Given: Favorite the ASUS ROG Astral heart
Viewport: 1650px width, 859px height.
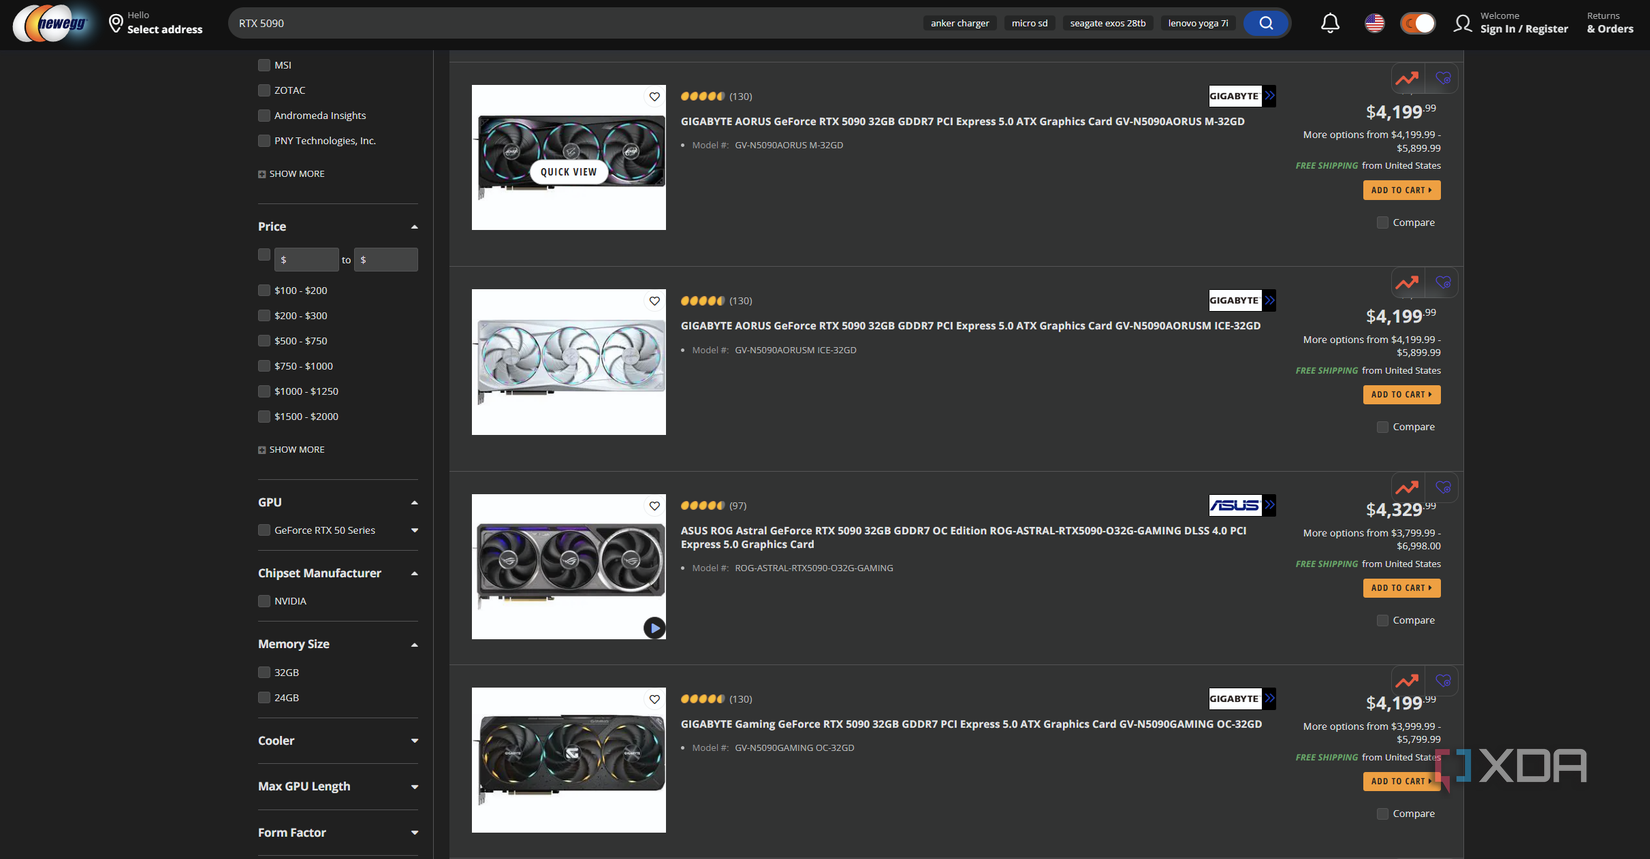Looking at the screenshot, I should click(655, 506).
